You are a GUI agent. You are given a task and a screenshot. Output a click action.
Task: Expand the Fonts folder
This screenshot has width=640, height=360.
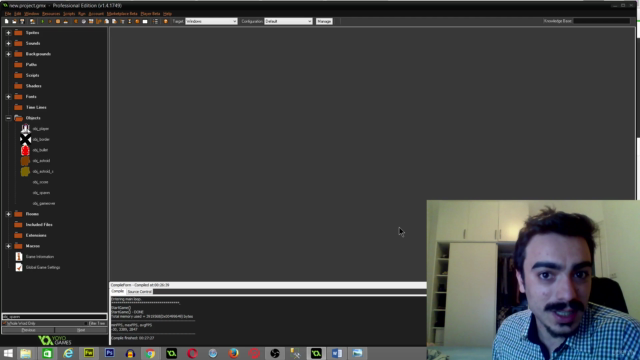point(8,97)
